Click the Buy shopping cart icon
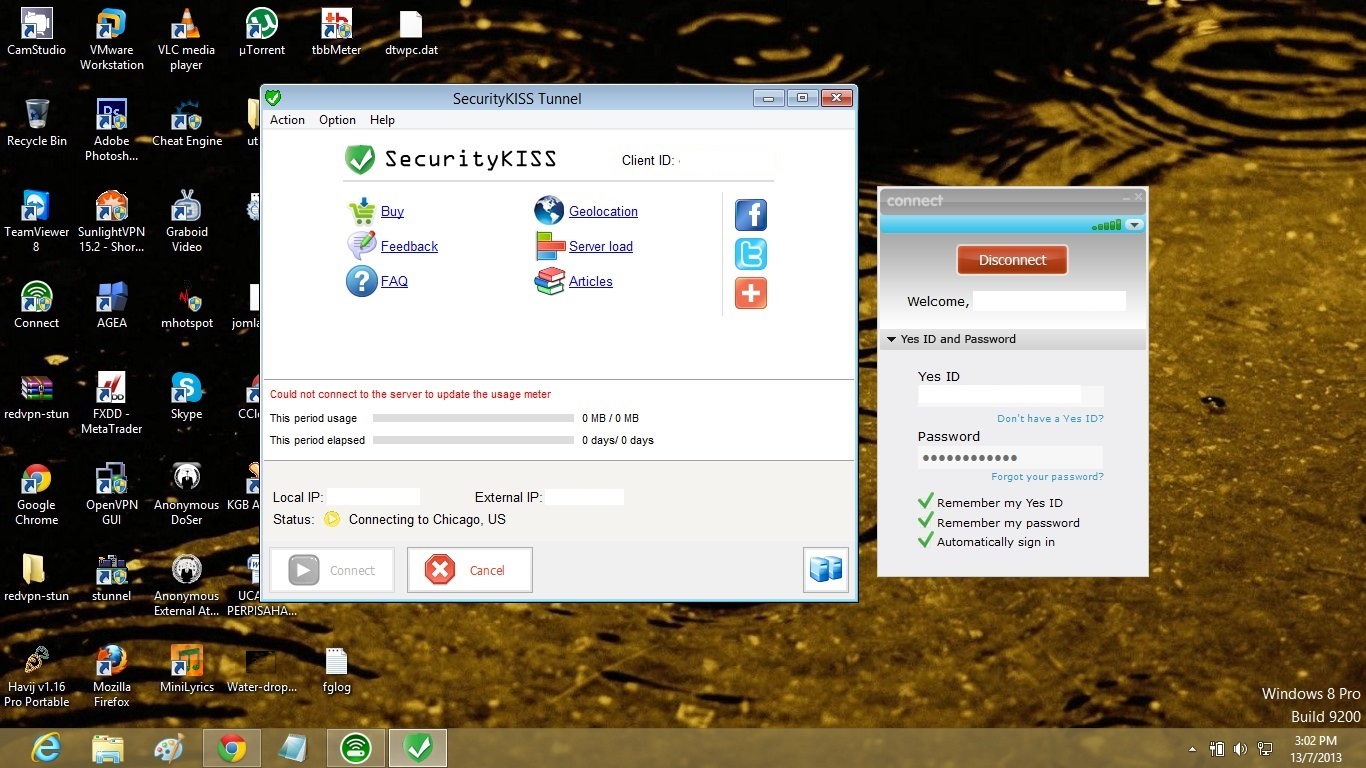1366x768 pixels. pos(361,211)
